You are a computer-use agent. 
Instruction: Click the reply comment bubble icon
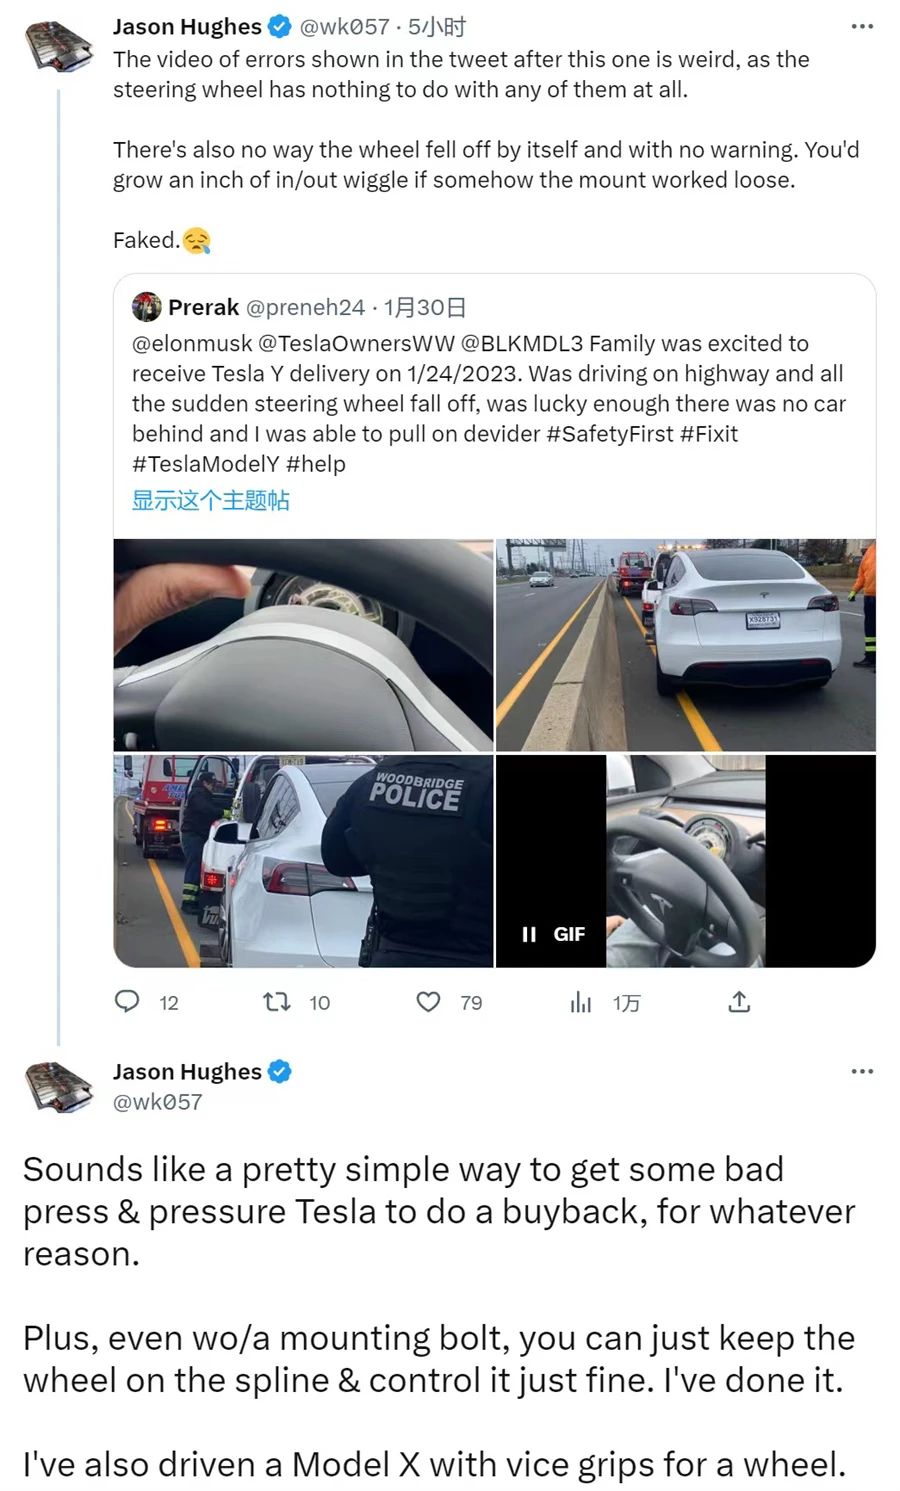[128, 1001]
